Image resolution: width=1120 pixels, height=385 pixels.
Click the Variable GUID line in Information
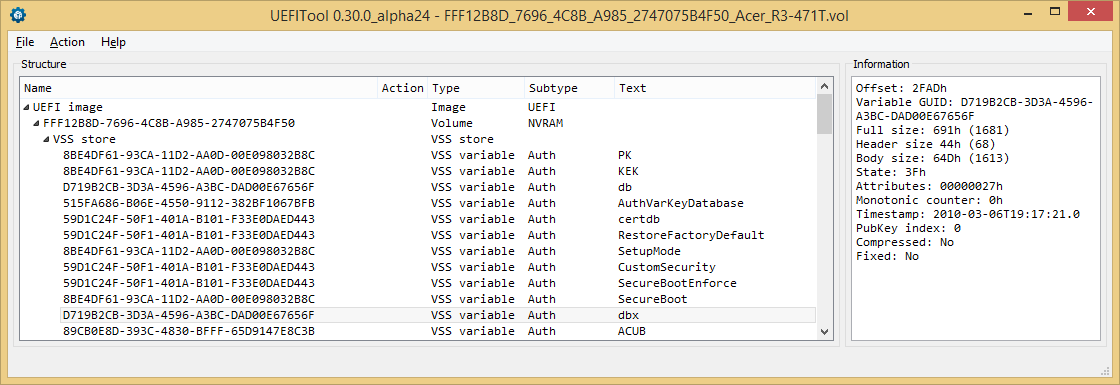pyautogui.click(x=974, y=109)
